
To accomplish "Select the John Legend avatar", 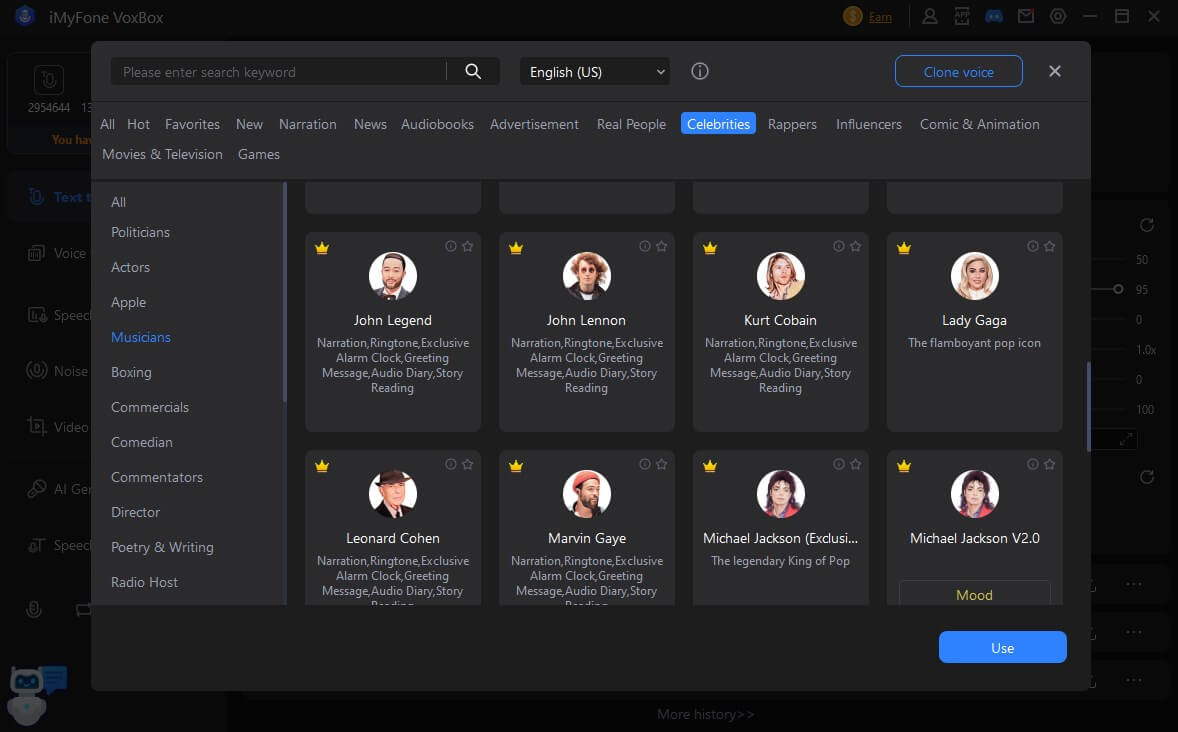I will coord(393,276).
